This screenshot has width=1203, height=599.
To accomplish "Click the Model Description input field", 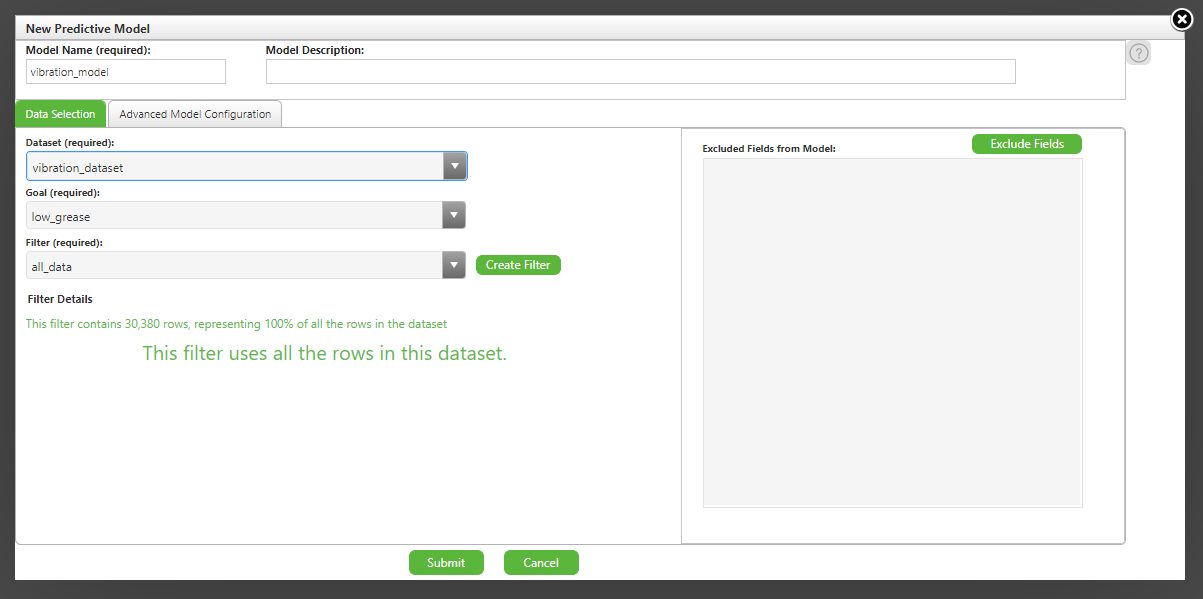I will pyautogui.click(x=640, y=71).
